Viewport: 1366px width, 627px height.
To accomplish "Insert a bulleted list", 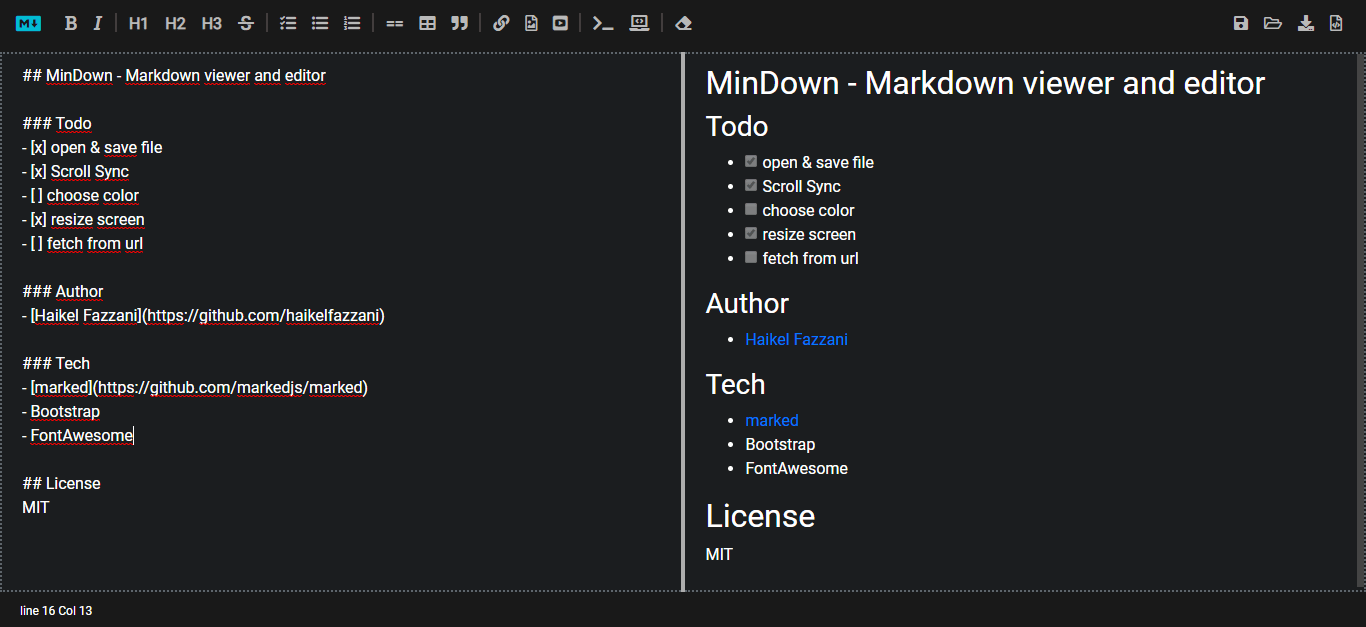I will coord(320,23).
